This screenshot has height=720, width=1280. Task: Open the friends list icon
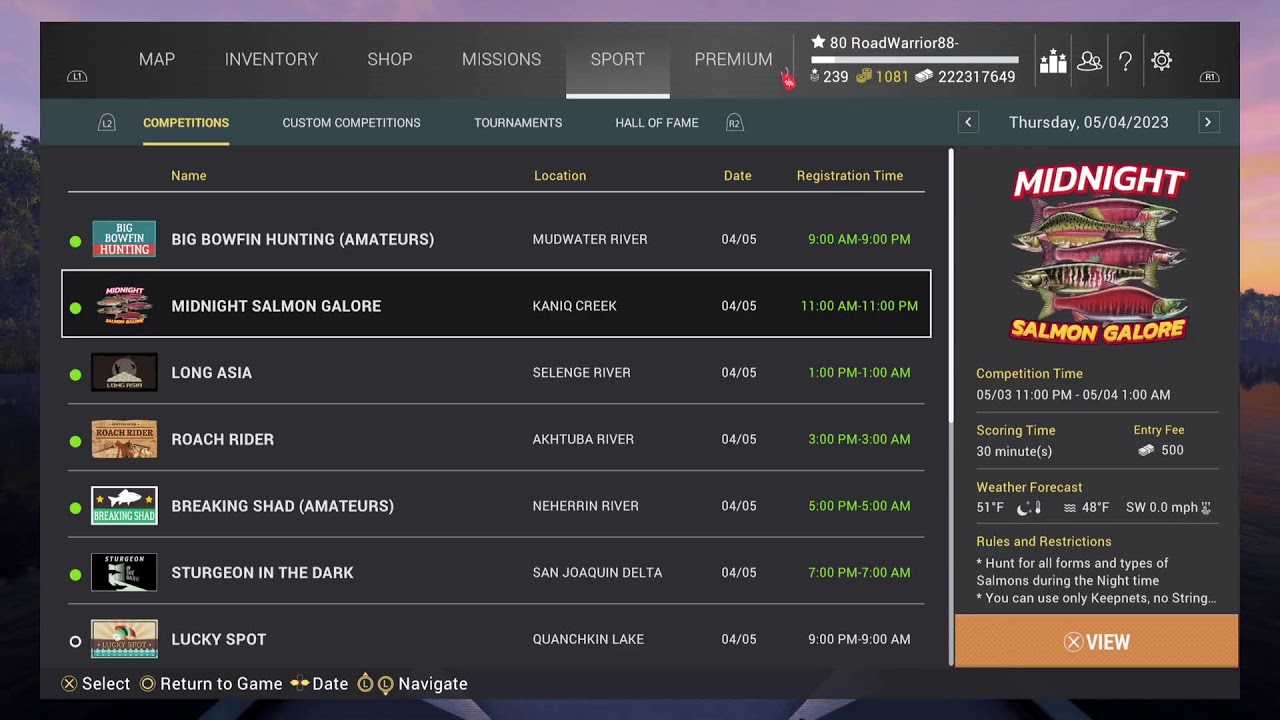coord(1090,61)
